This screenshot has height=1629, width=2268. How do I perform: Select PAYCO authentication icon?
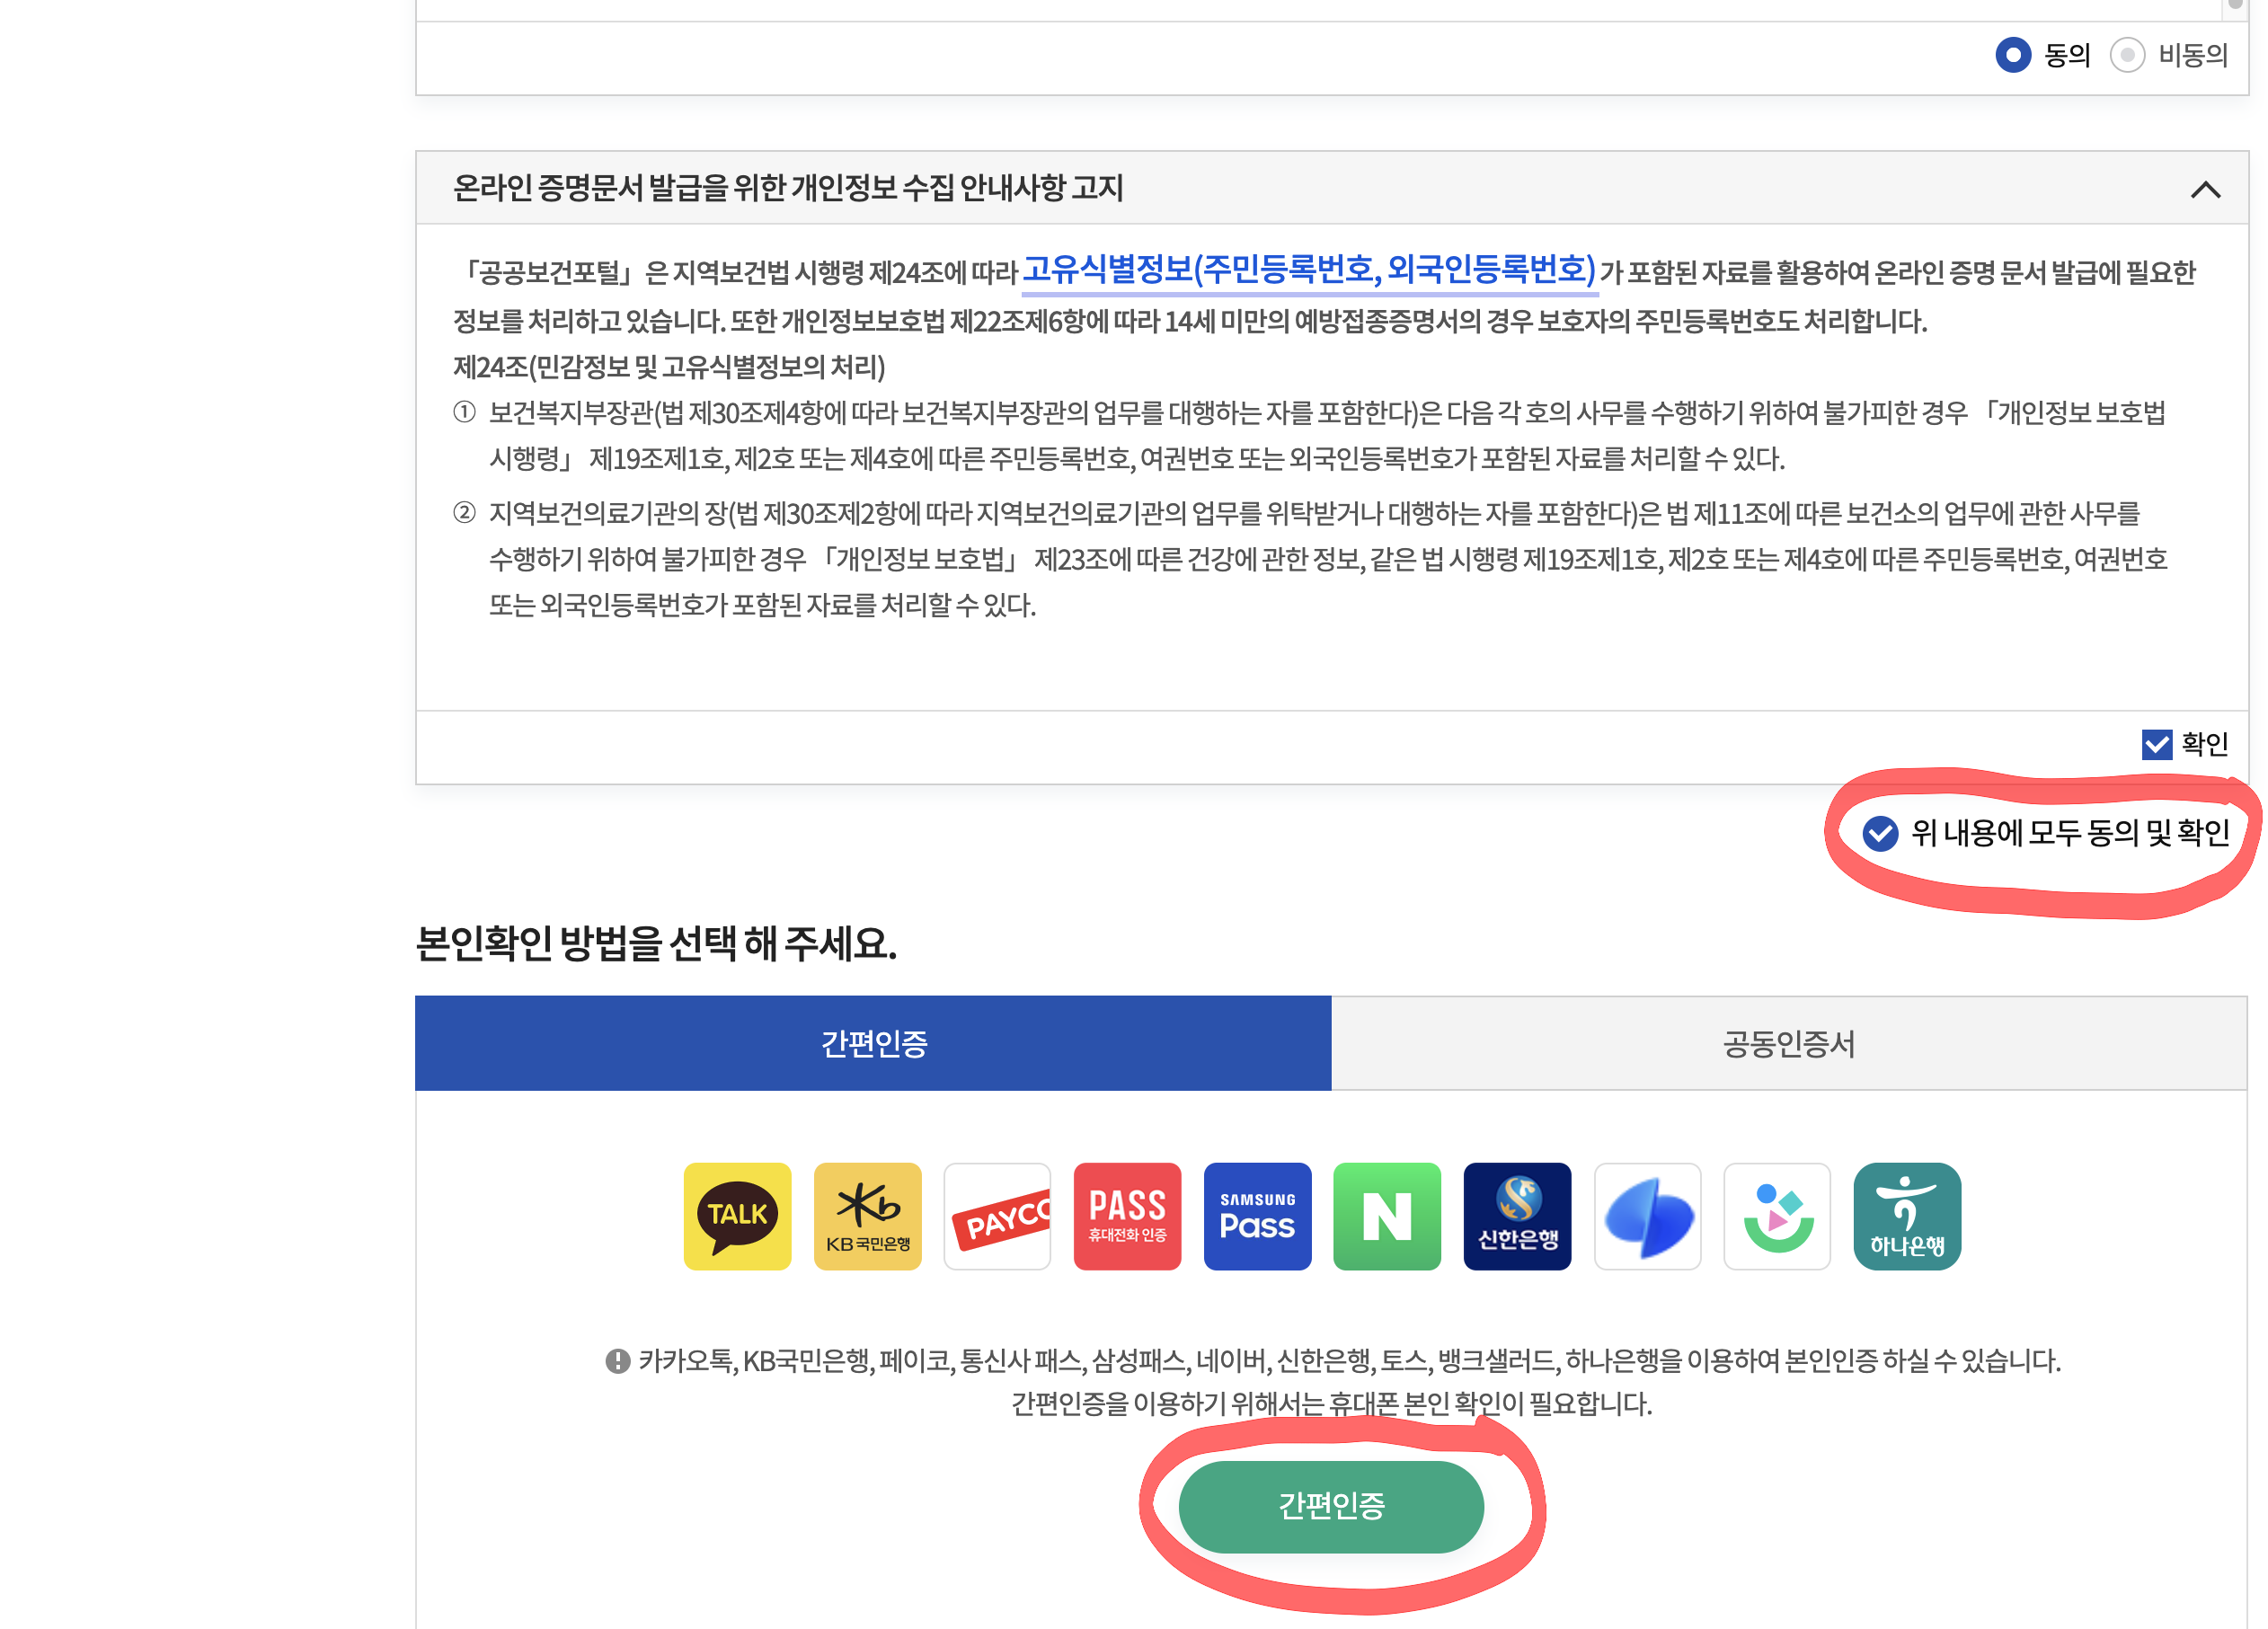[997, 1216]
